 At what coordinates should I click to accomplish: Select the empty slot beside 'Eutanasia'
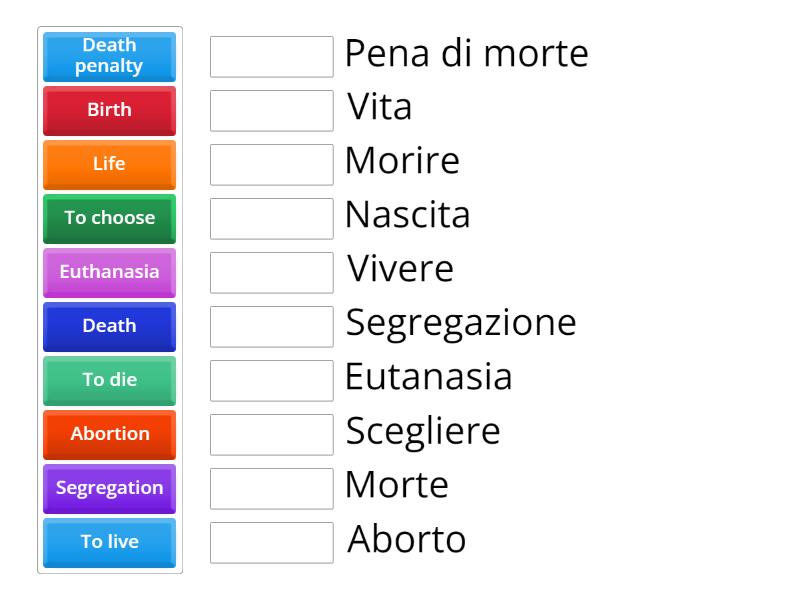(x=271, y=381)
